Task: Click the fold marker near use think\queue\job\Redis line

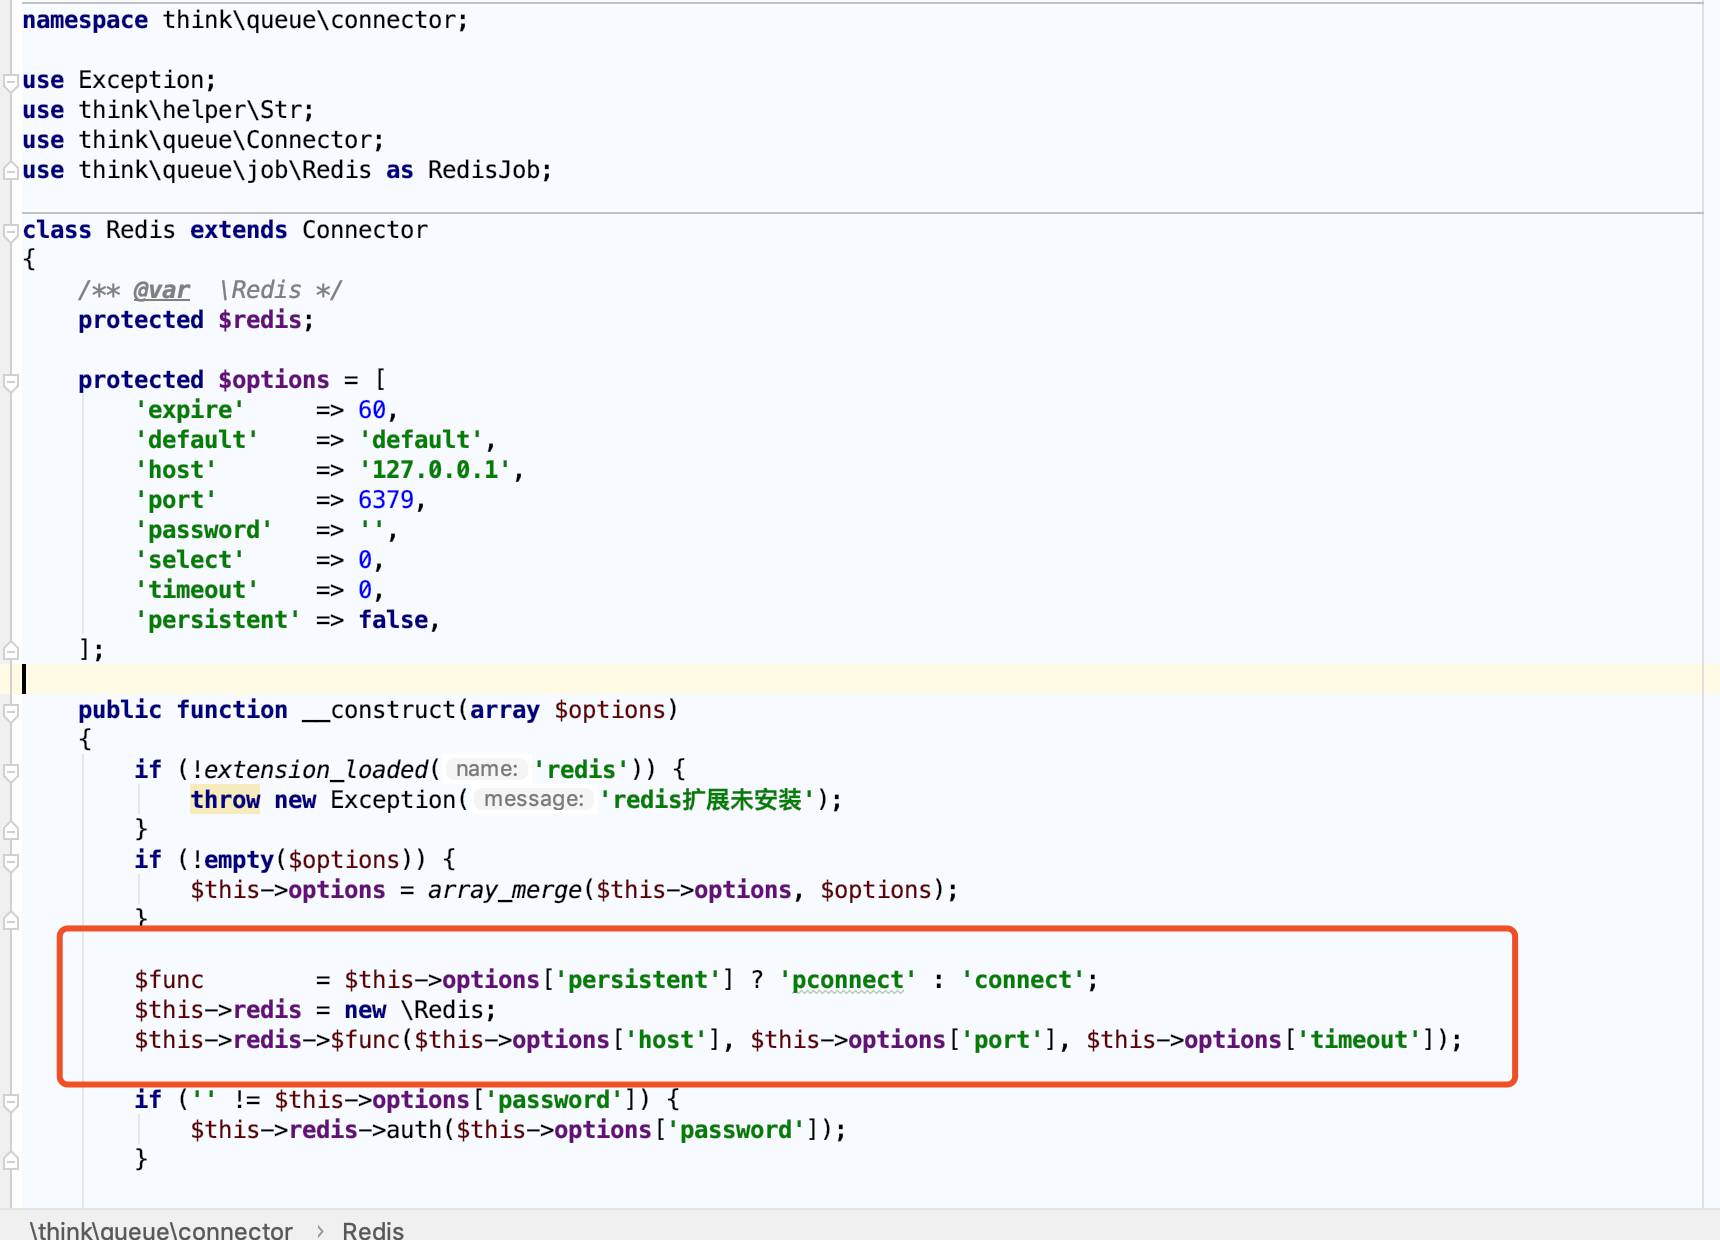Action: pos(10,170)
